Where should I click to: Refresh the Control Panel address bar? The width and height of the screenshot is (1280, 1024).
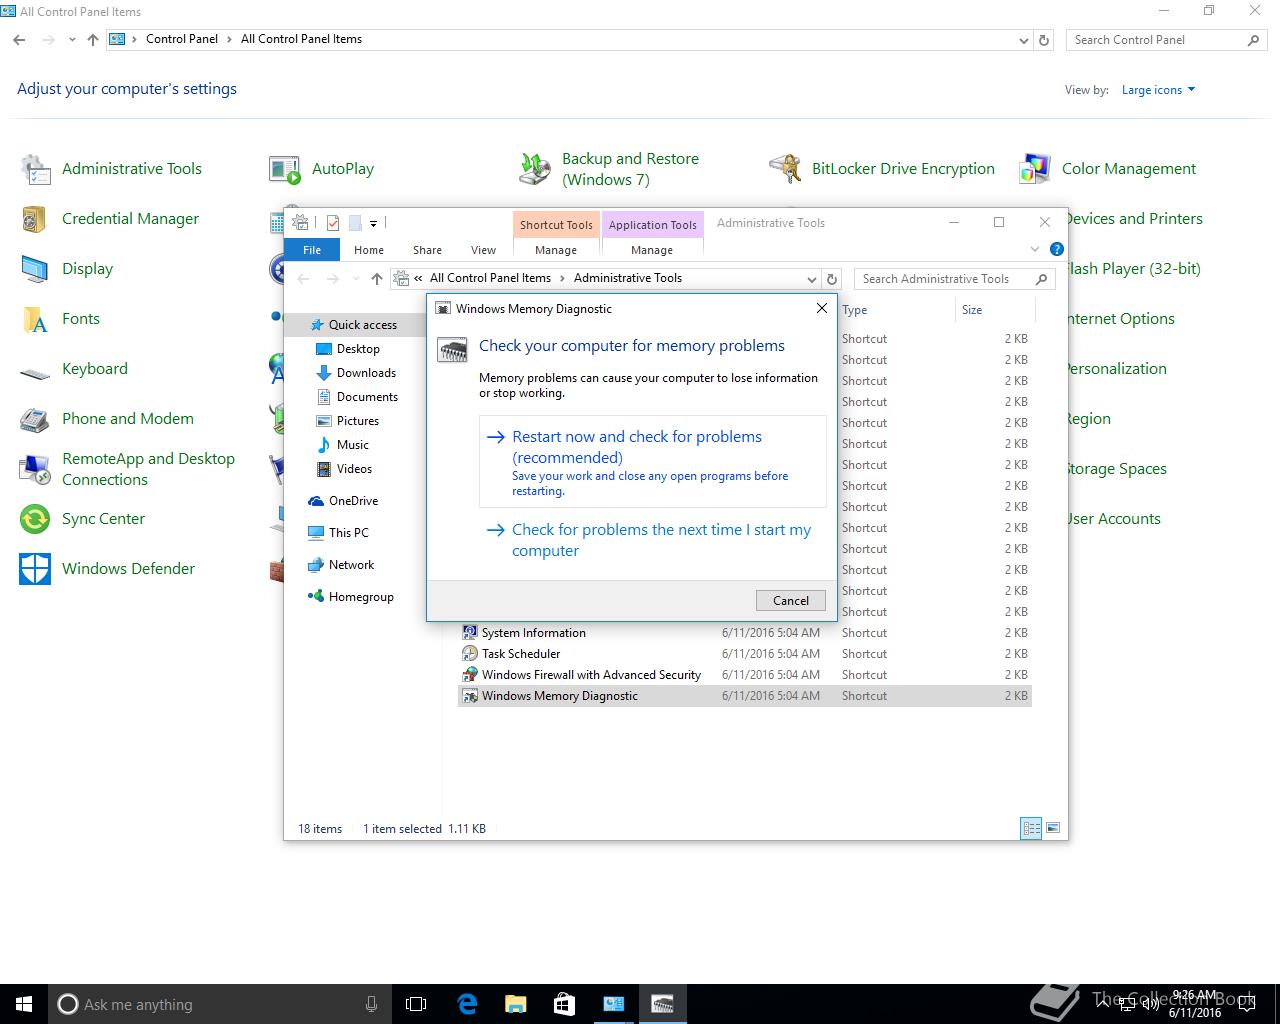click(x=1044, y=40)
